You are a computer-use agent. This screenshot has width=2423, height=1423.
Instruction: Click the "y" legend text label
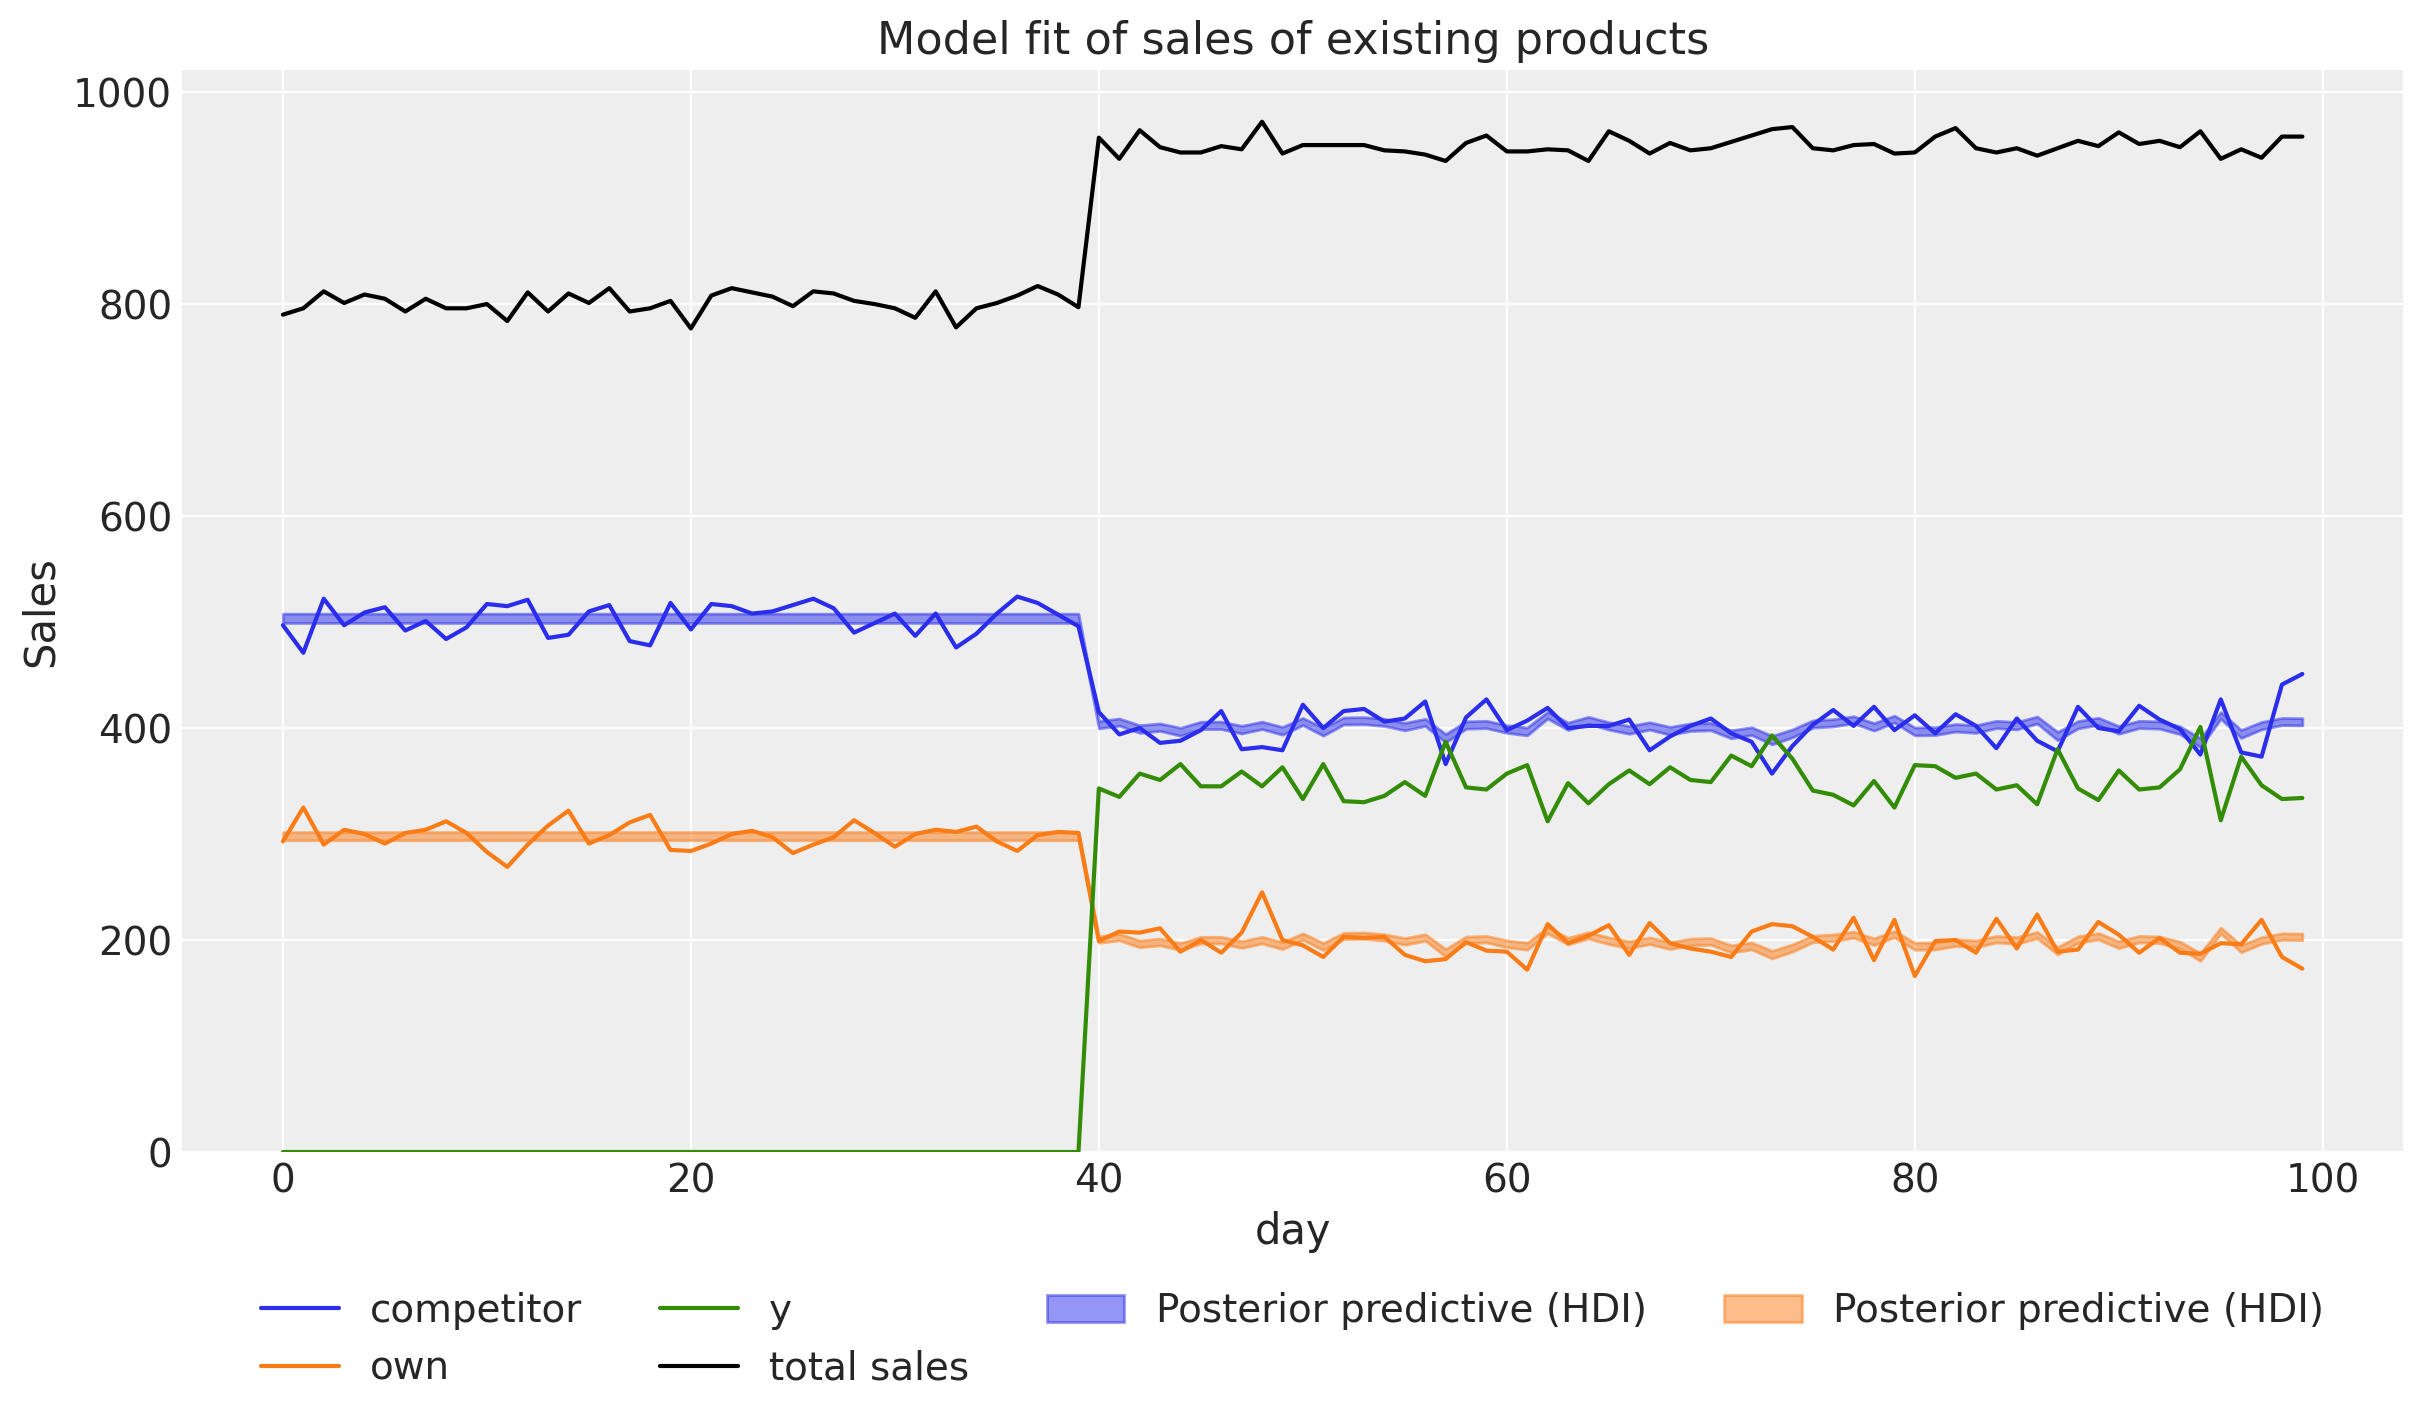(x=780, y=1310)
